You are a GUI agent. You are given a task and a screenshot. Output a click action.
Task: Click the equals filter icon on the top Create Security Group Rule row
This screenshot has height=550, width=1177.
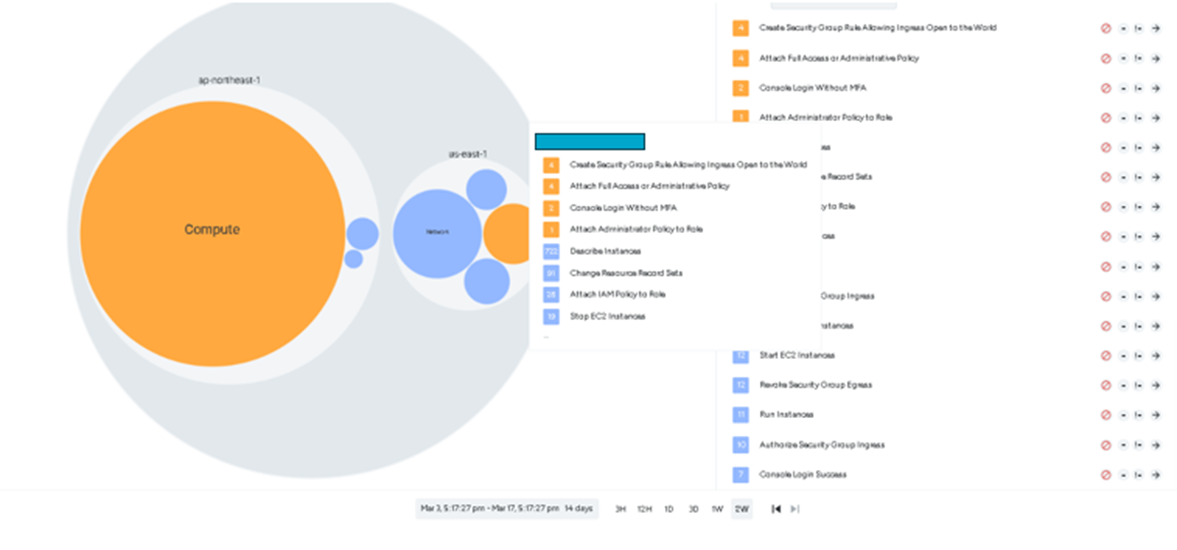pos(1123,29)
